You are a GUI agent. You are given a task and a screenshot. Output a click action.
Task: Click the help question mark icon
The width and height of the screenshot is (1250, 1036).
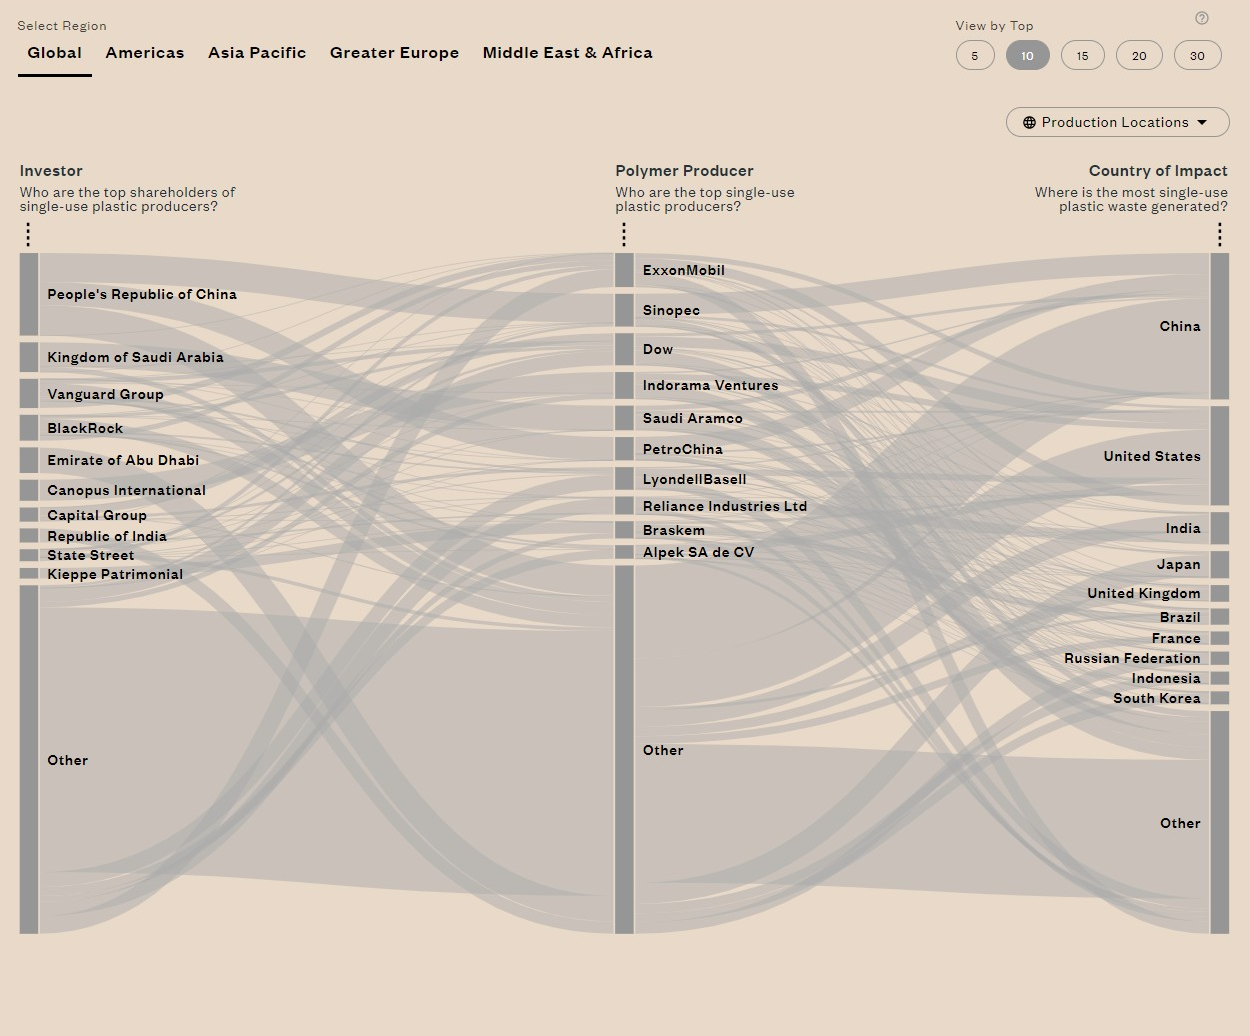point(1202,18)
